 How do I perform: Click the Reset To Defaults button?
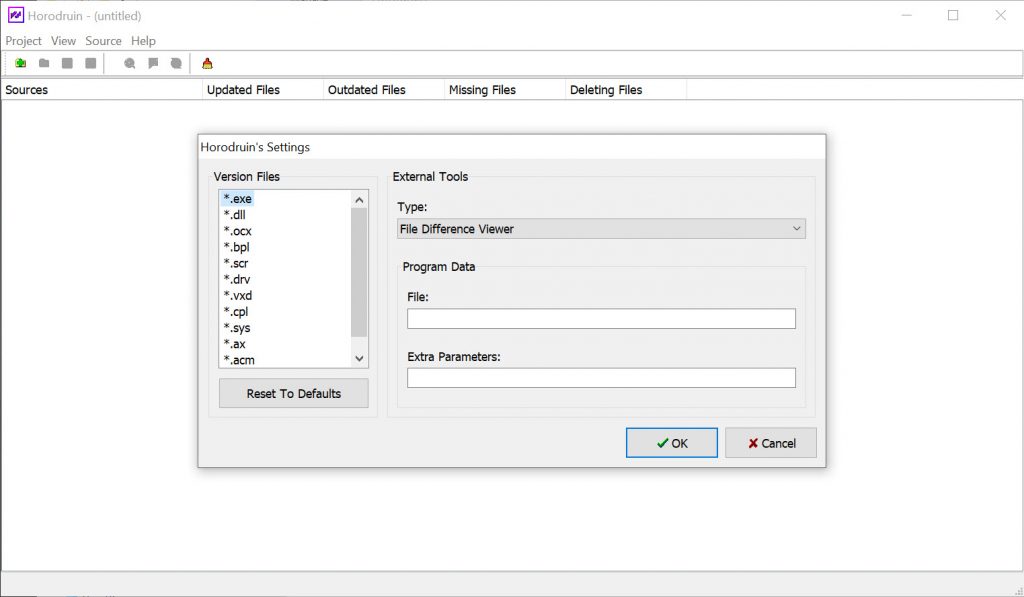click(293, 393)
